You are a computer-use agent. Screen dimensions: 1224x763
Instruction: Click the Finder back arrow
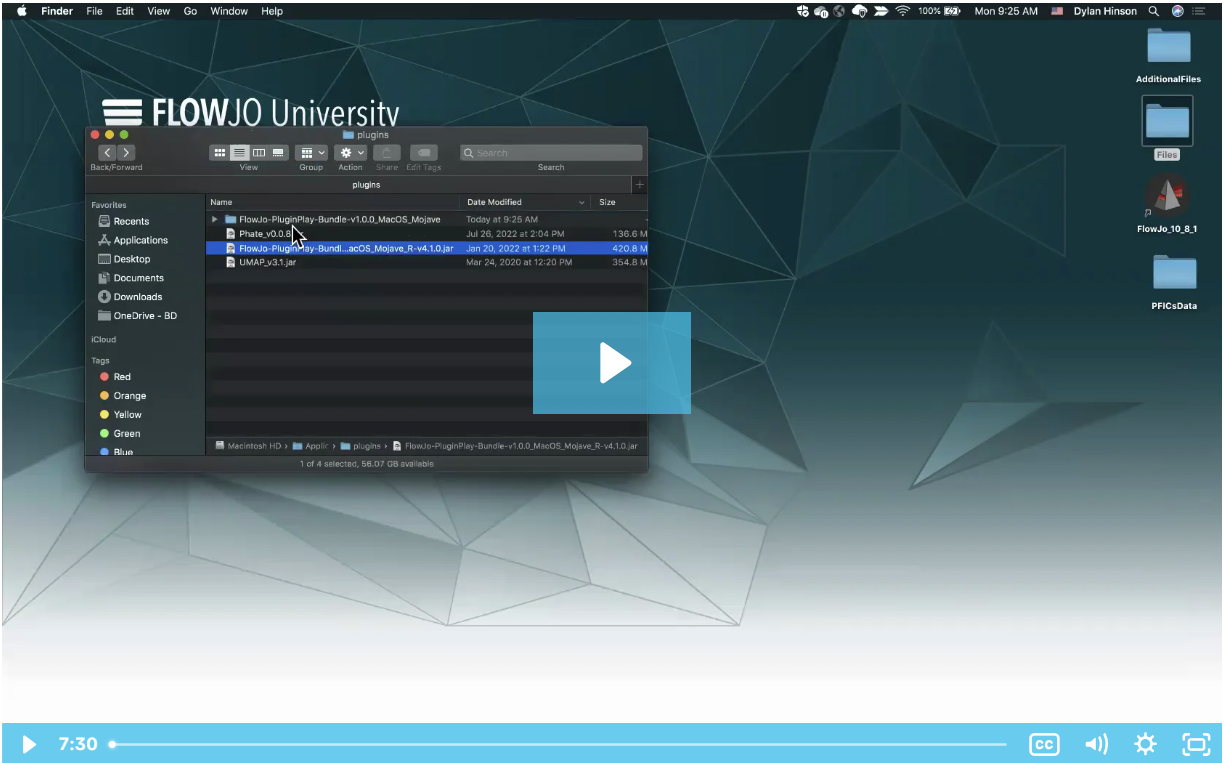click(107, 153)
